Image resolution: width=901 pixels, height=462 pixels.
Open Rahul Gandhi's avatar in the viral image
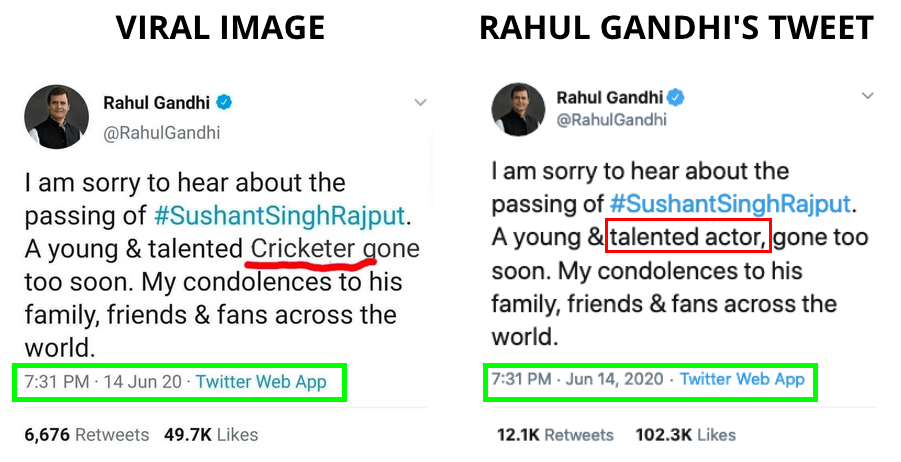(56, 117)
